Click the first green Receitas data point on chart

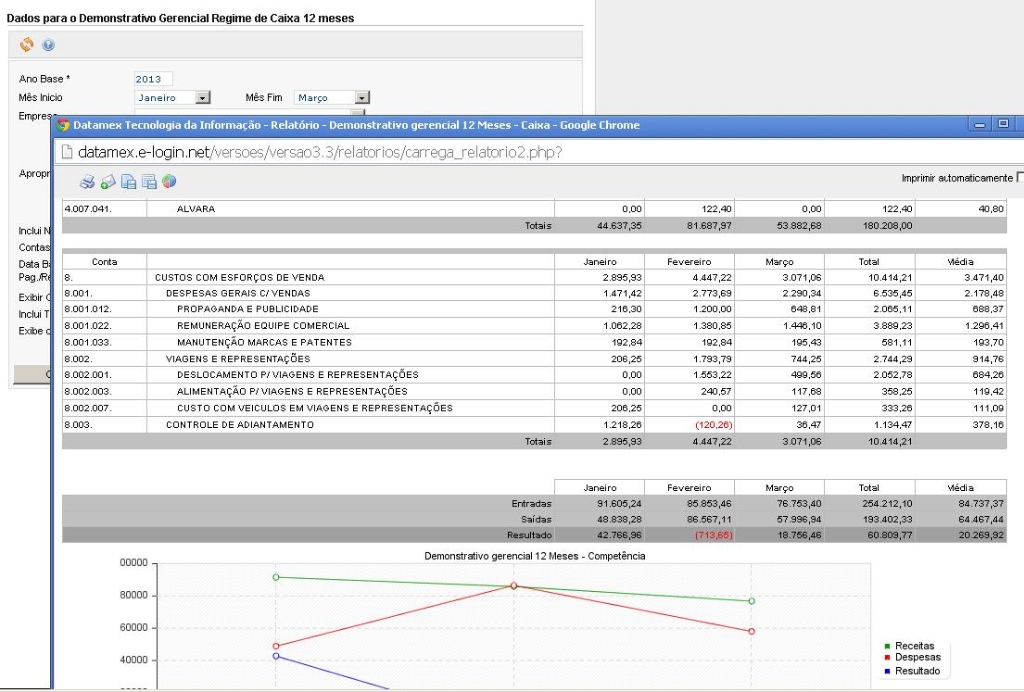pos(276,577)
